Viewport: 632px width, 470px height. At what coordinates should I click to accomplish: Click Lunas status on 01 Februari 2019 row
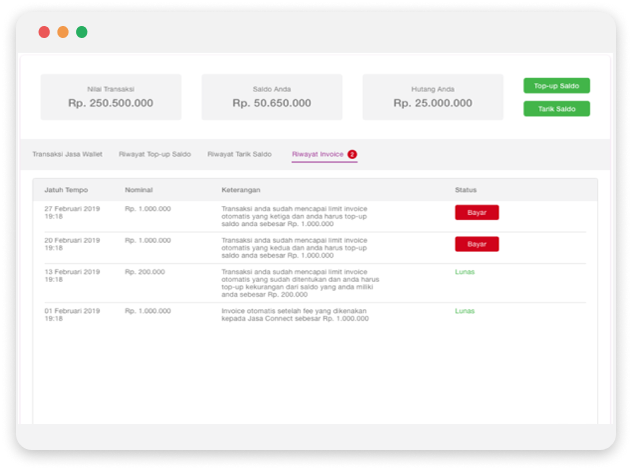click(x=465, y=311)
